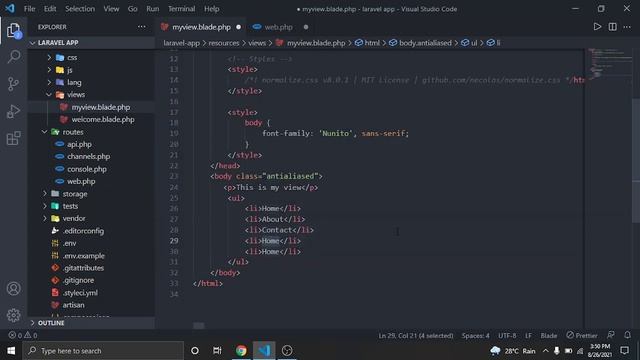Open Accounts menu in activity bar
Screen dimensions: 640x360
pos(13,289)
